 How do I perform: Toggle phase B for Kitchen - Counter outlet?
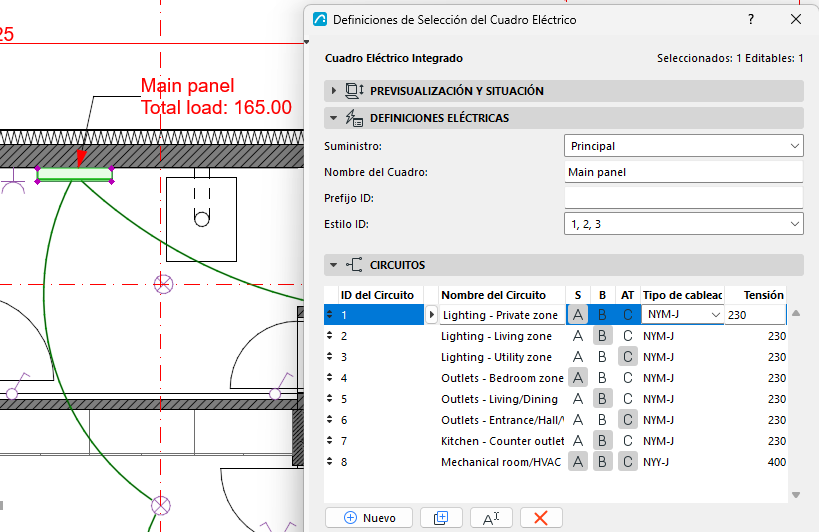click(x=602, y=441)
